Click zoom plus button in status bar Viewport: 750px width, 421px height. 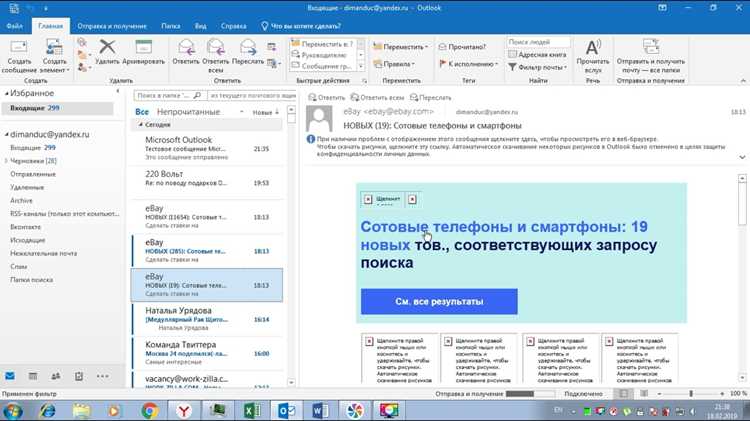coord(722,394)
